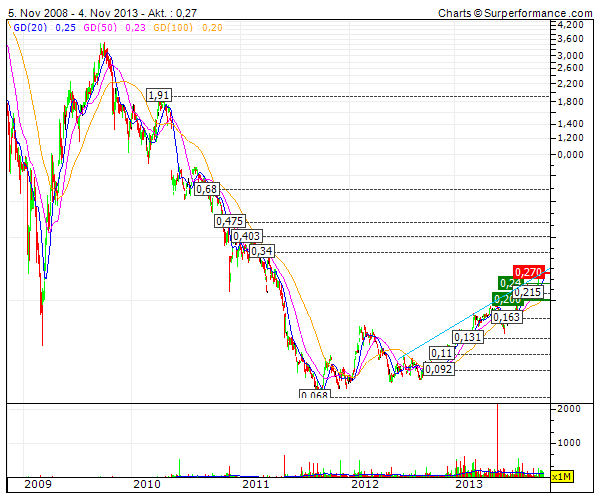Click the GD(100) value 0,20
This screenshot has height=500, width=600.
click(212, 28)
